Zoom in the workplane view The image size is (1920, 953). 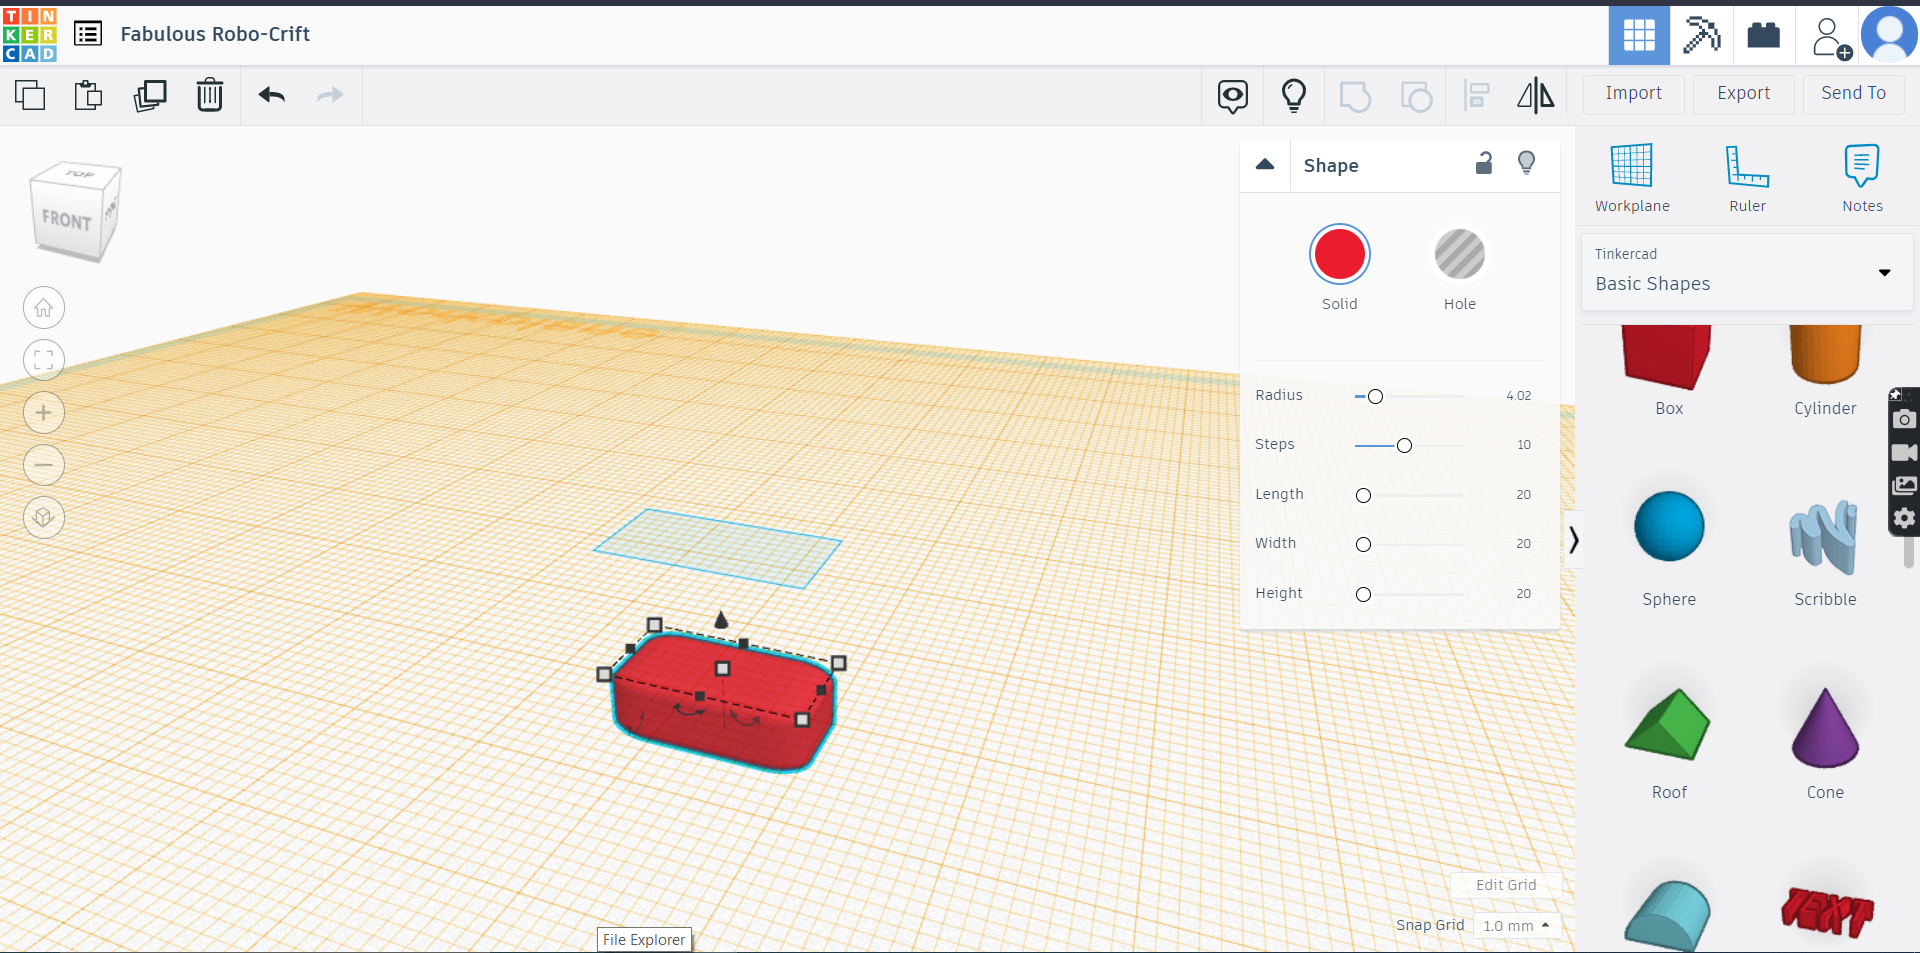tap(44, 413)
